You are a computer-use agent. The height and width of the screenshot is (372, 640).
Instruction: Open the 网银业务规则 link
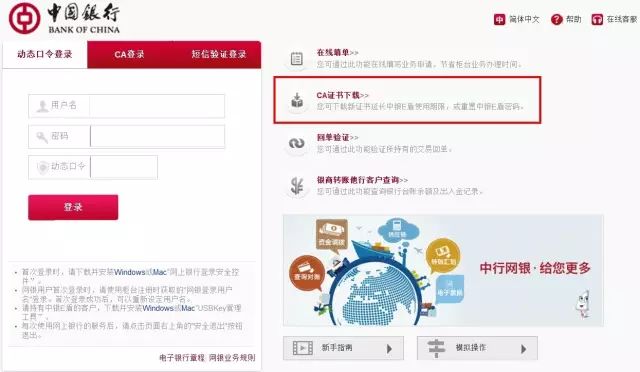232,358
